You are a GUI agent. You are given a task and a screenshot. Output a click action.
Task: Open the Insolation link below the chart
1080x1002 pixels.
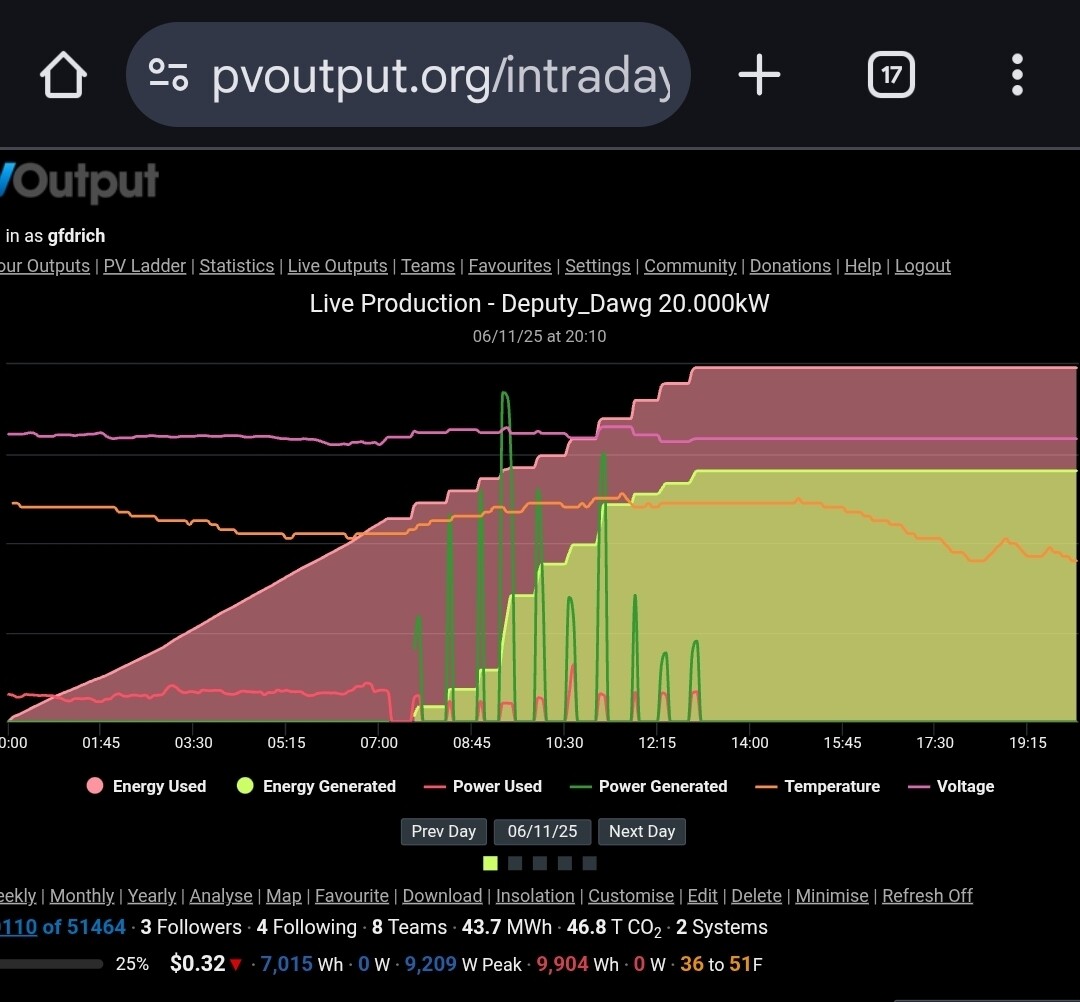[x=535, y=896]
